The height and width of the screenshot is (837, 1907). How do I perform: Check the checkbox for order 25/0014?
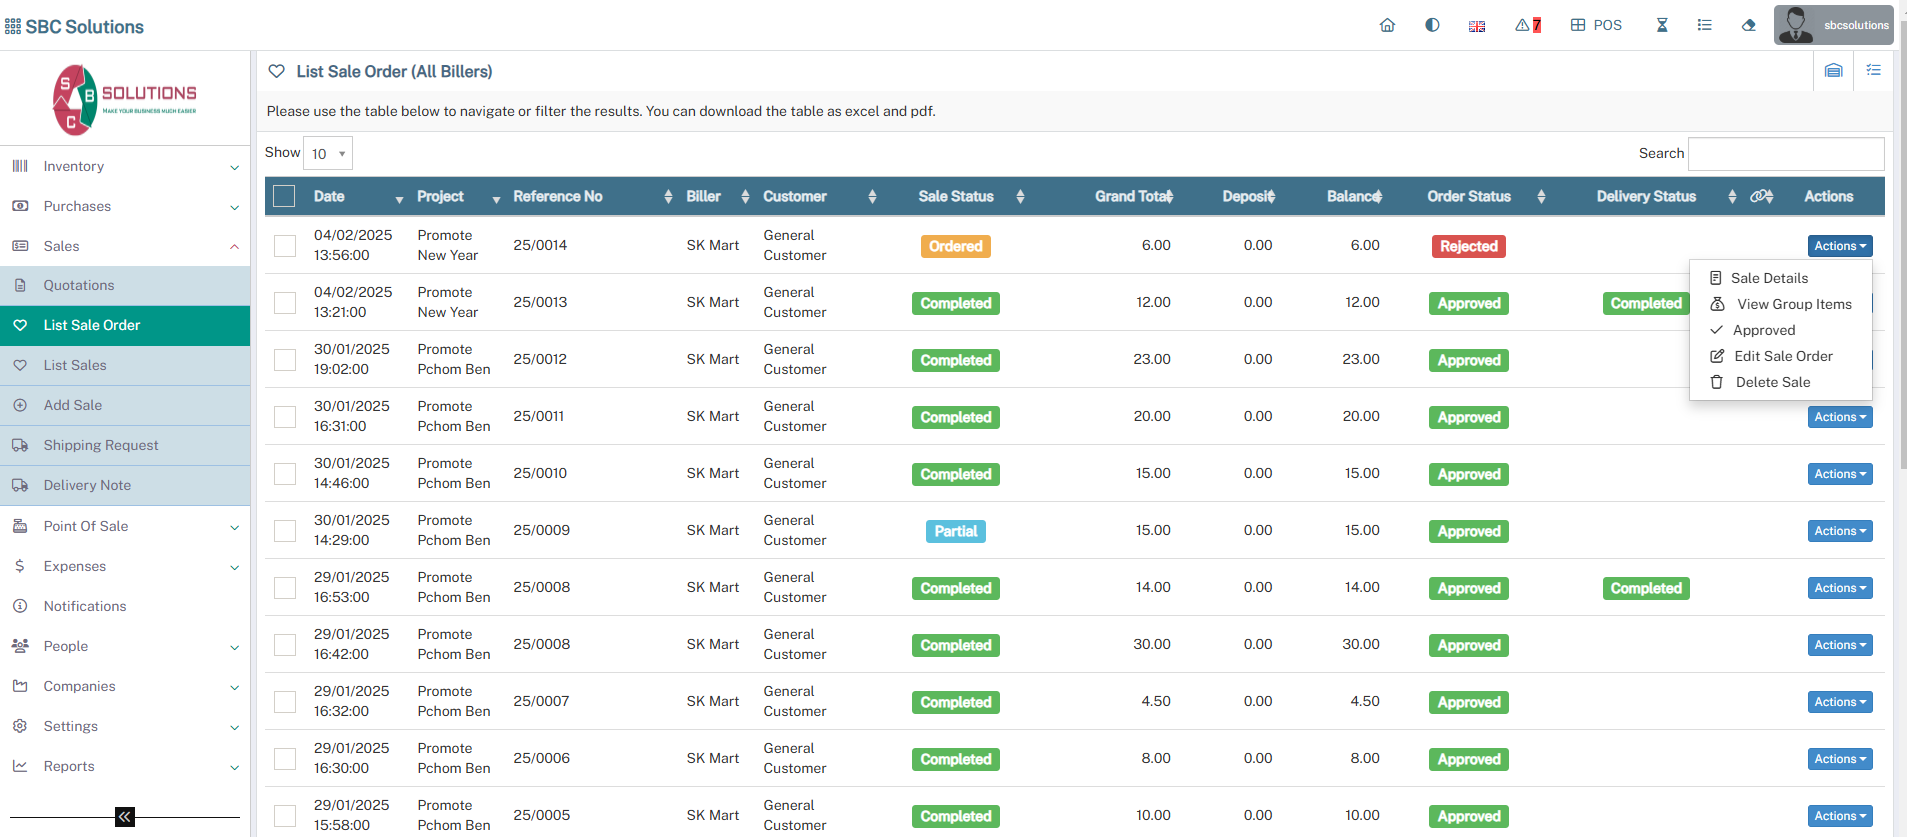click(x=285, y=246)
